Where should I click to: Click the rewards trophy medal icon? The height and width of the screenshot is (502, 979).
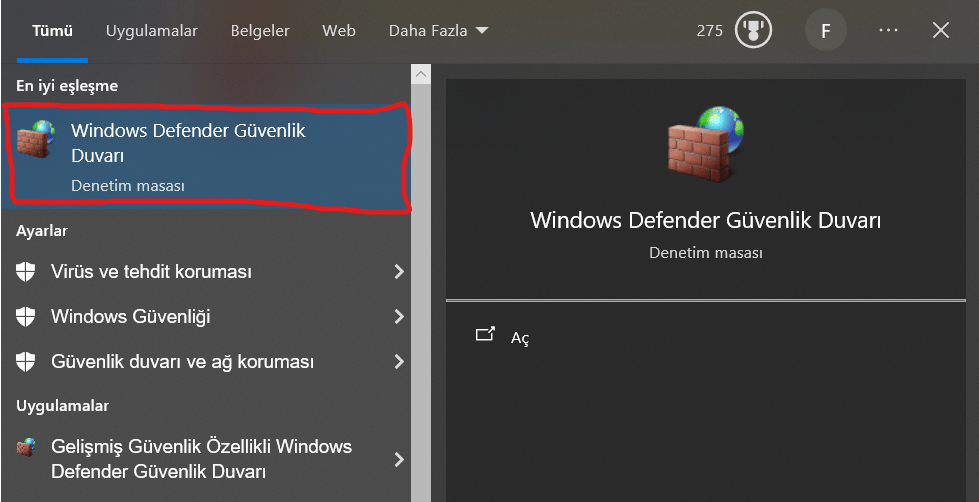click(753, 30)
